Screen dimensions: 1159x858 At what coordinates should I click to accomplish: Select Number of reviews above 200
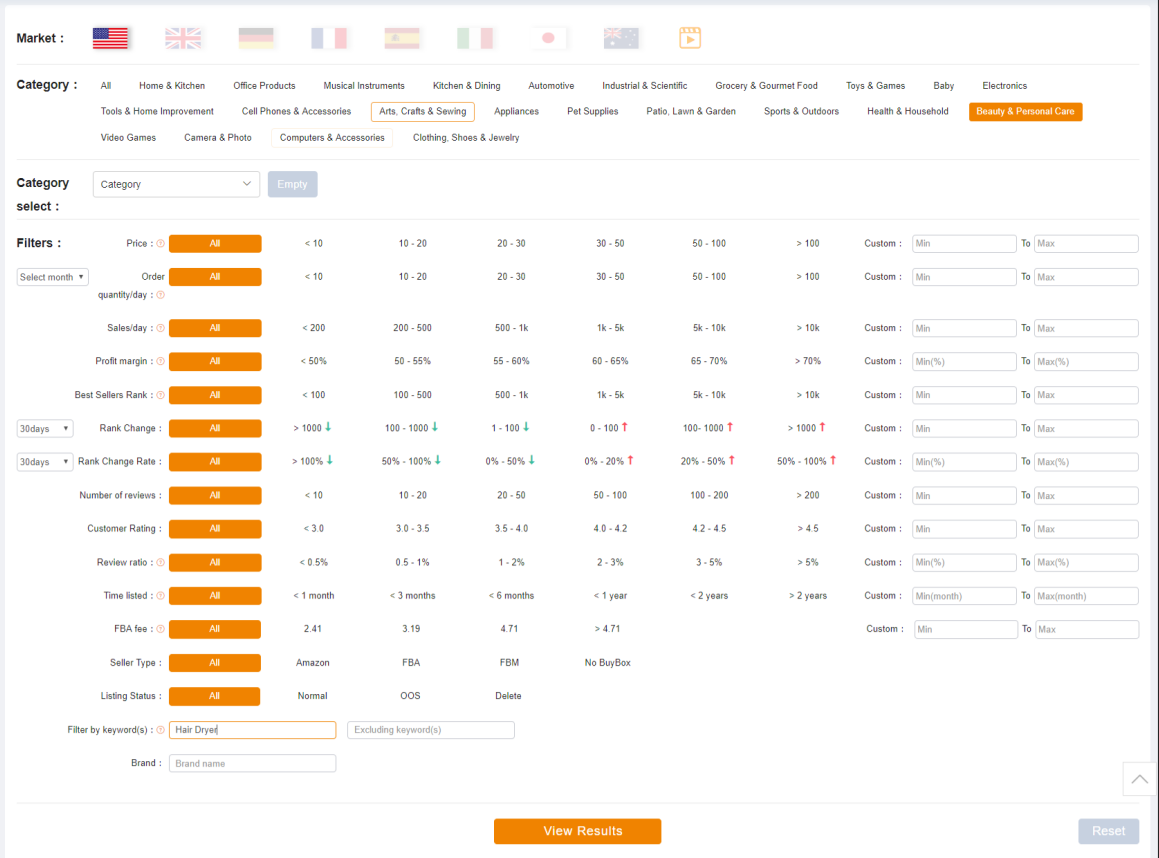808,495
